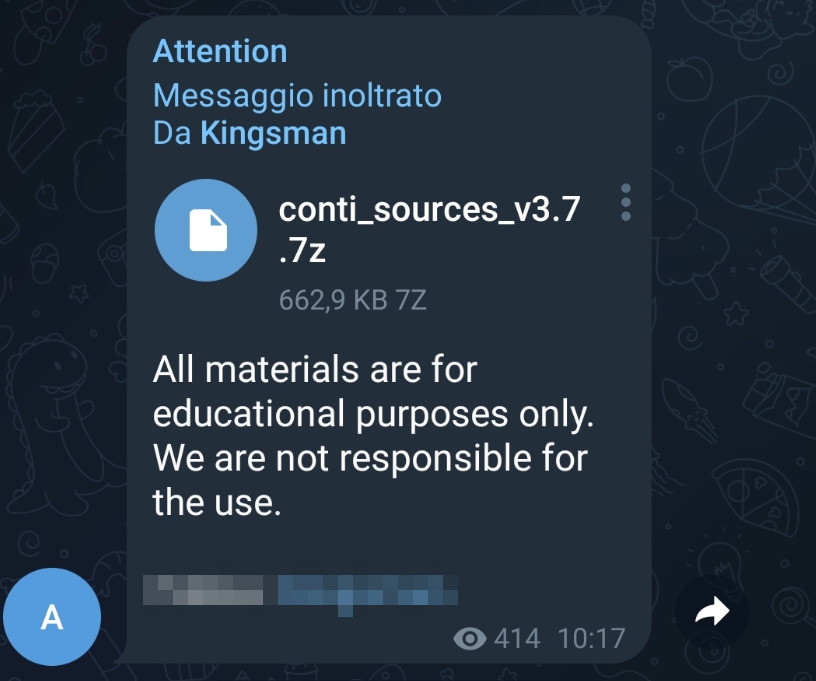Open the three-dot menu beside the file

[x=626, y=202]
